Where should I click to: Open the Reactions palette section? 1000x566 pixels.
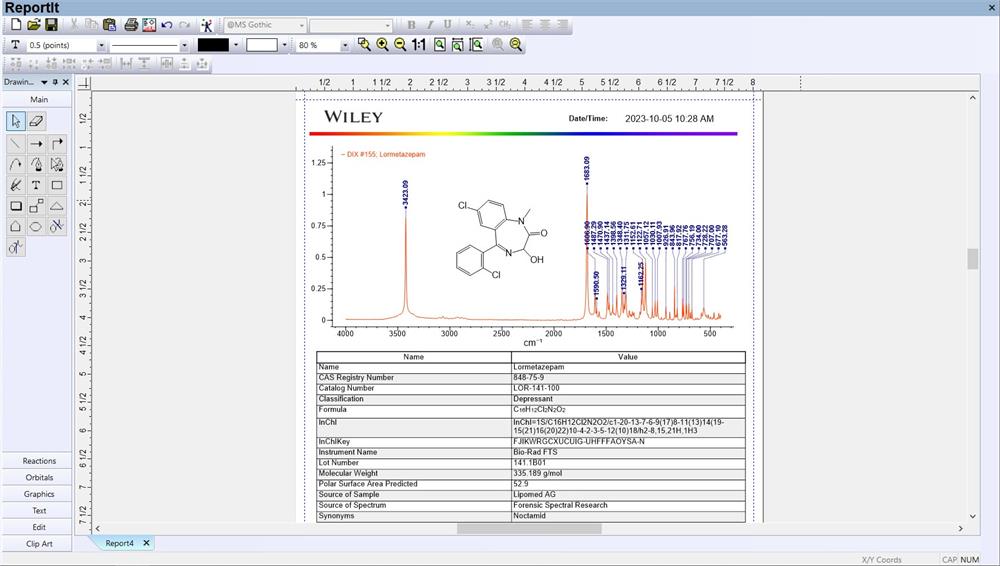39,461
